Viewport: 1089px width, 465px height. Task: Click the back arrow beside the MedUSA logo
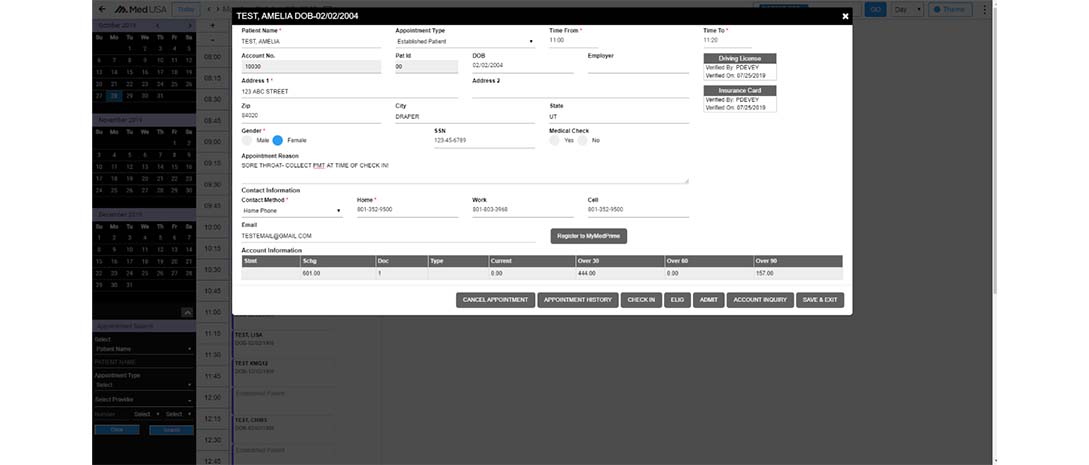tap(102, 9)
